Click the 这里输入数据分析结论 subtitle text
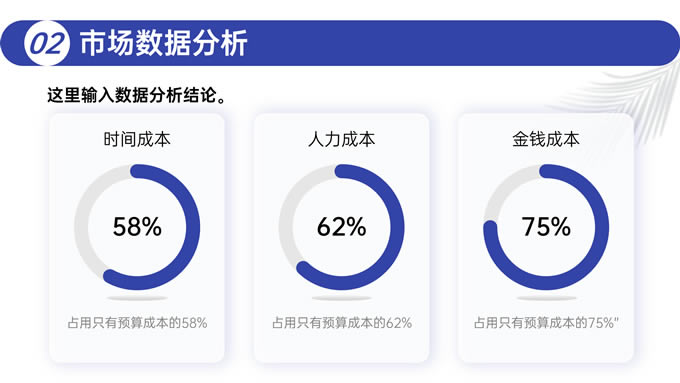680x383 pixels. 137,95
